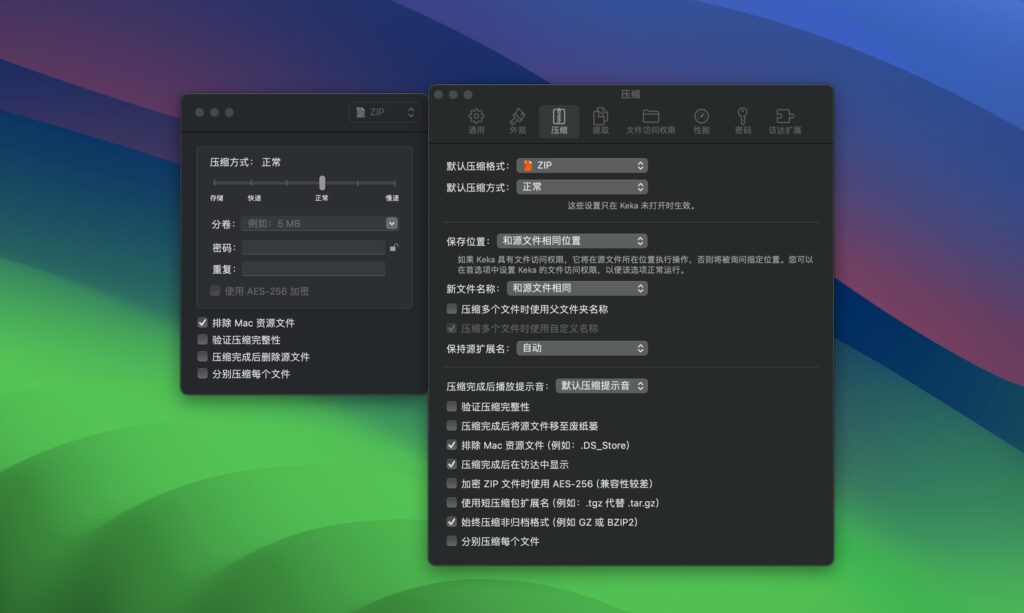Select the 压缩 compression settings icon

coord(559,118)
